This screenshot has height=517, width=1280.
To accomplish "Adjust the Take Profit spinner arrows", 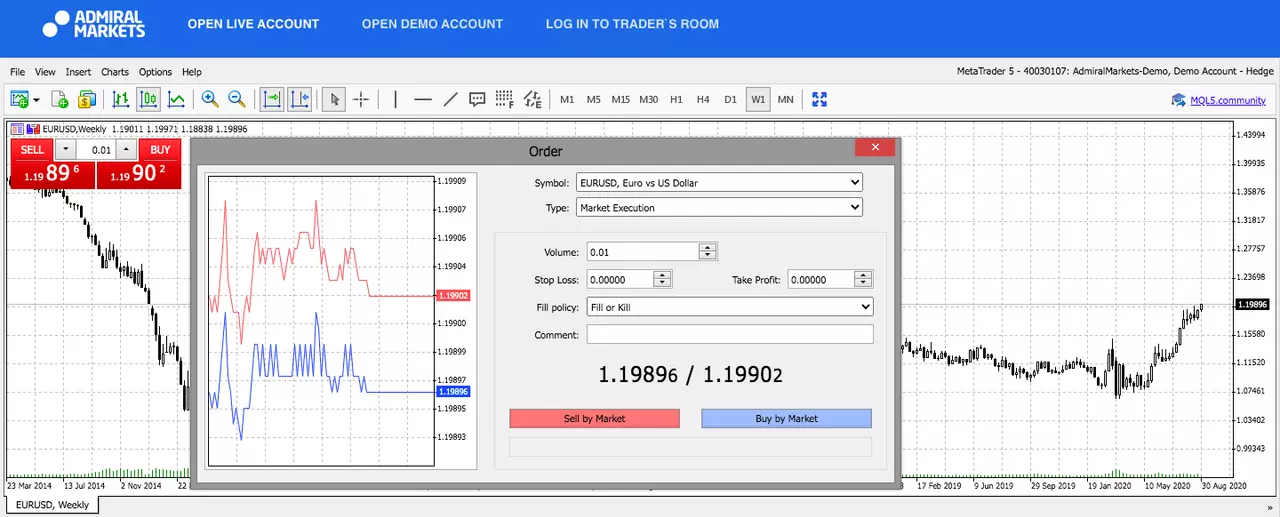I will click(864, 280).
